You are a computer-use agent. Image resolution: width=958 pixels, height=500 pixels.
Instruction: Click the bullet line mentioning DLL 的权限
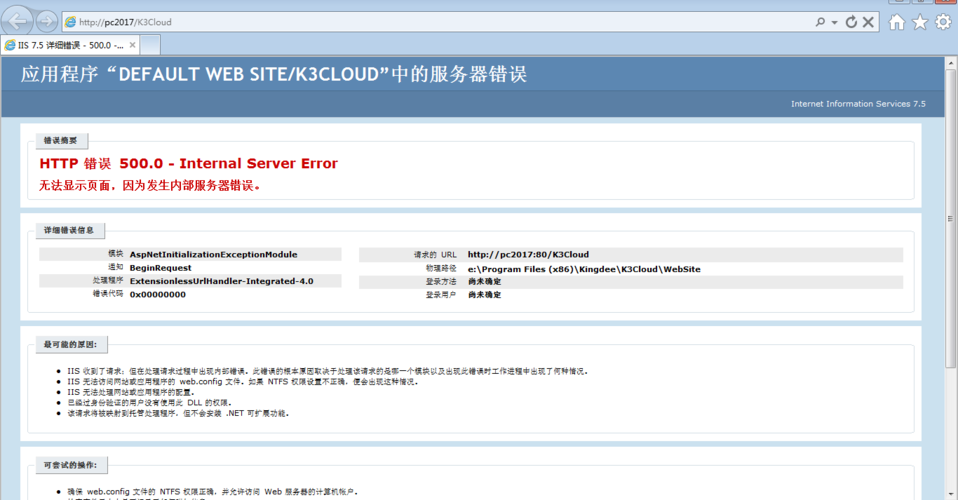149,403
